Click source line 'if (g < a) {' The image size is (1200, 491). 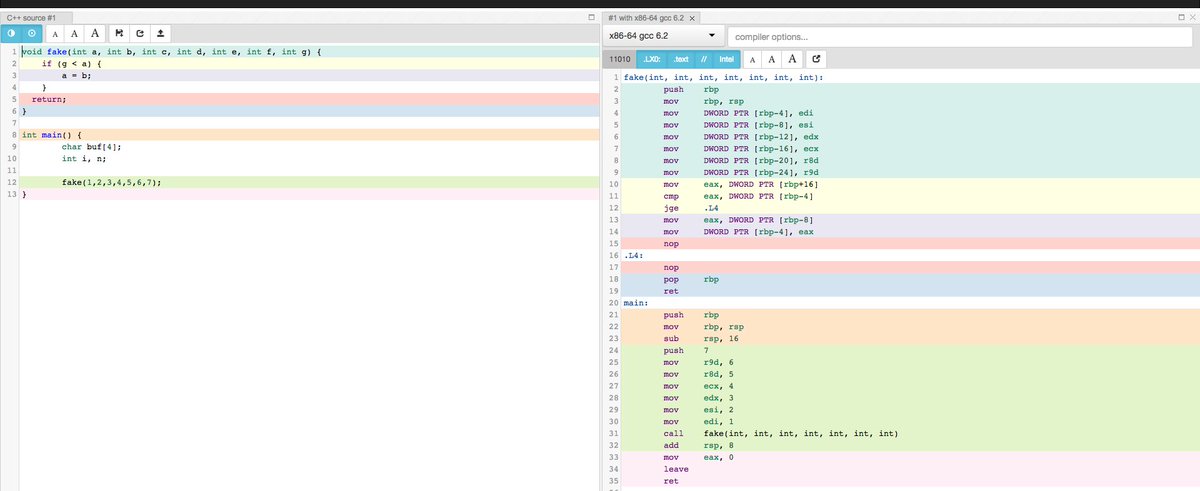tap(71, 63)
